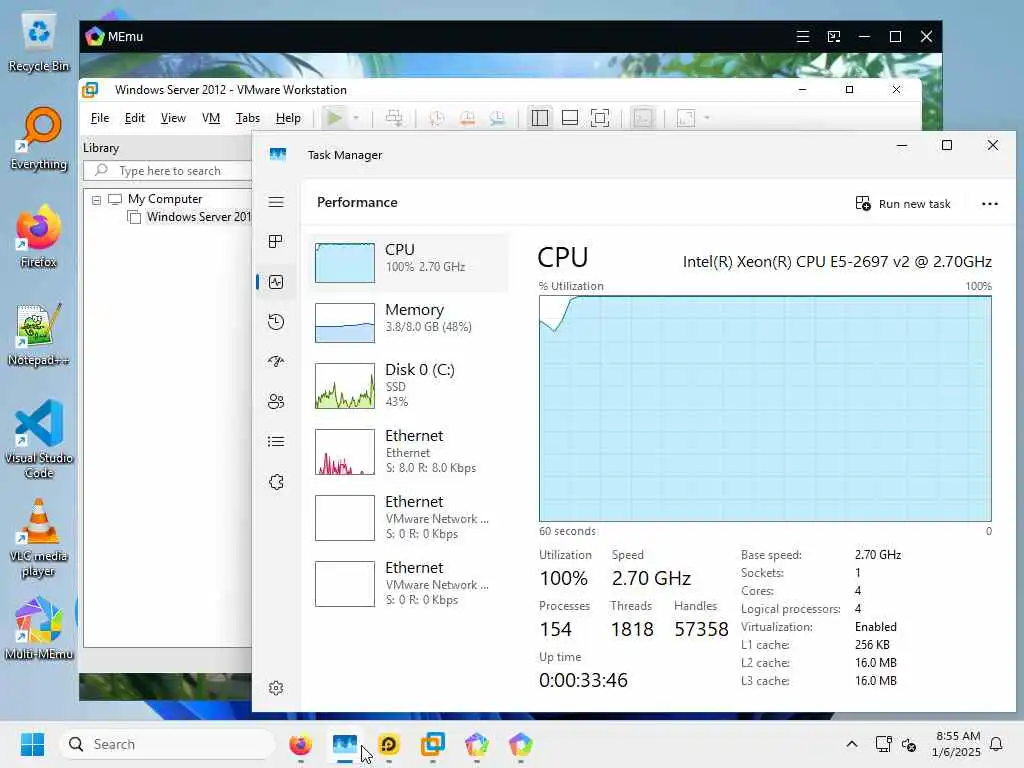The width and height of the screenshot is (1024, 768).
Task: Select Disk 0 (C:) performance item
Action: coord(408,385)
